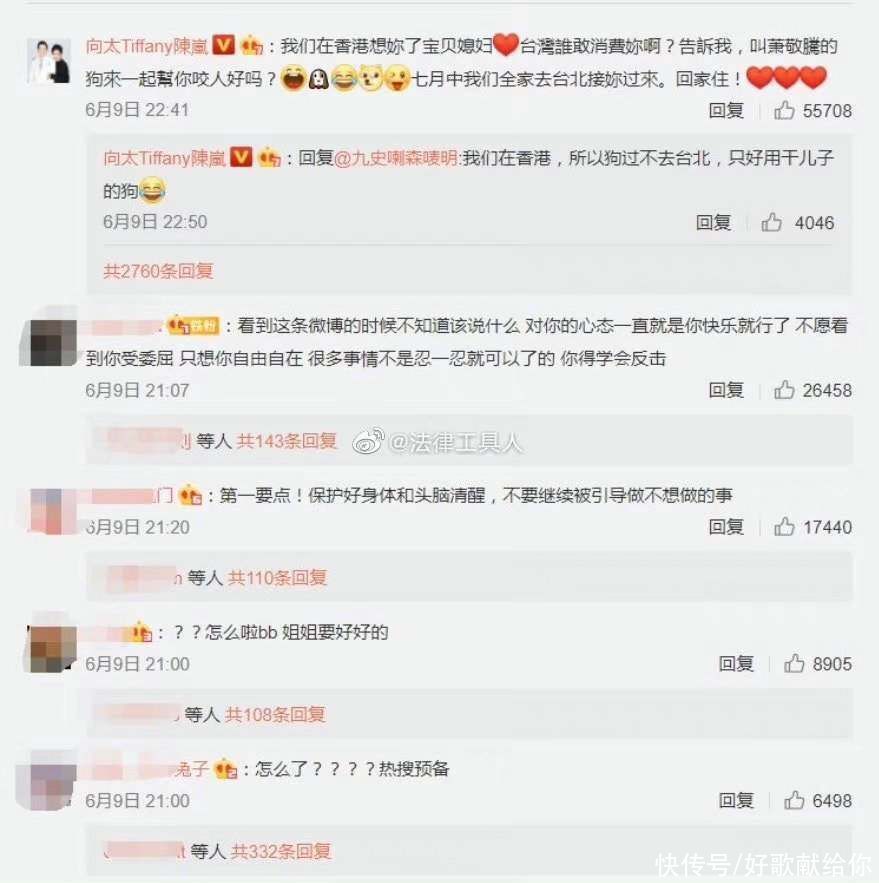Image resolution: width=879 pixels, height=883 pixels.
Task: Reply to the 6月9日 22:50 nested comment
Action: (x=713, y=222)
